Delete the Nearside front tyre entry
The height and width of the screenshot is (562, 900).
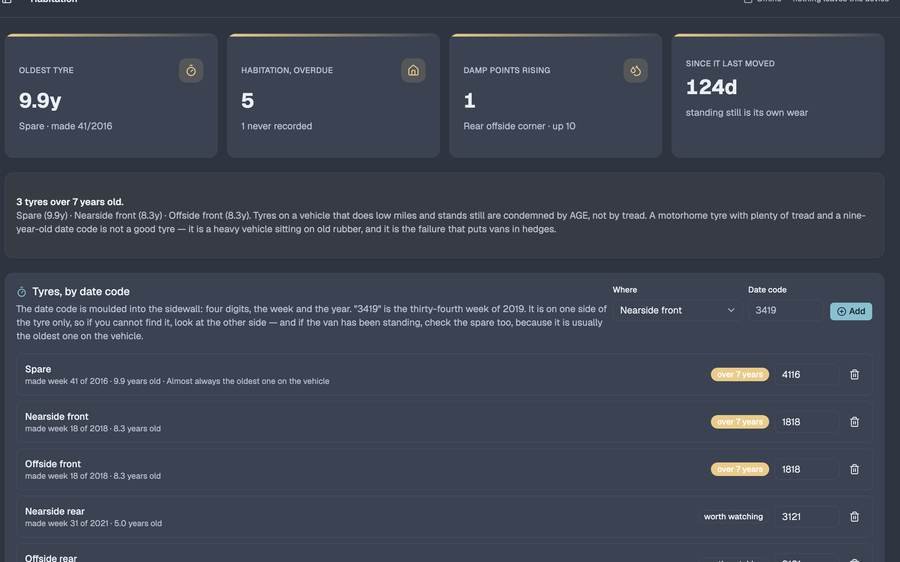click(x=854, y=422)
